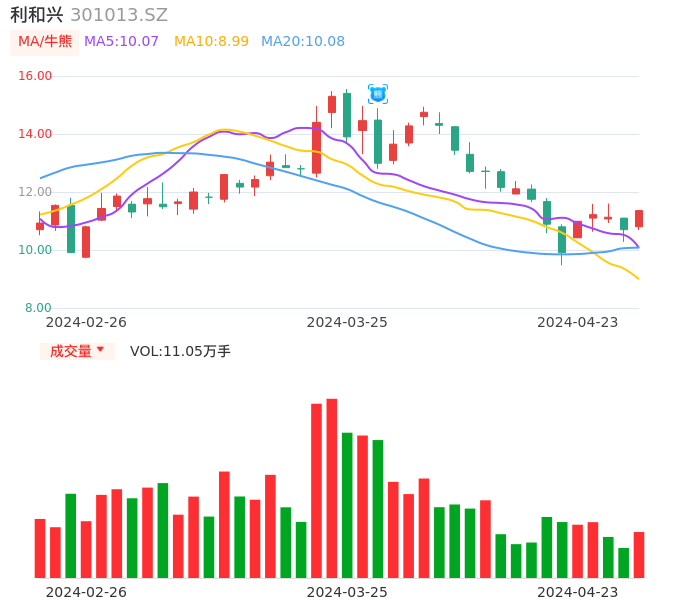Click the MA20 legend label

click(302, 42)
